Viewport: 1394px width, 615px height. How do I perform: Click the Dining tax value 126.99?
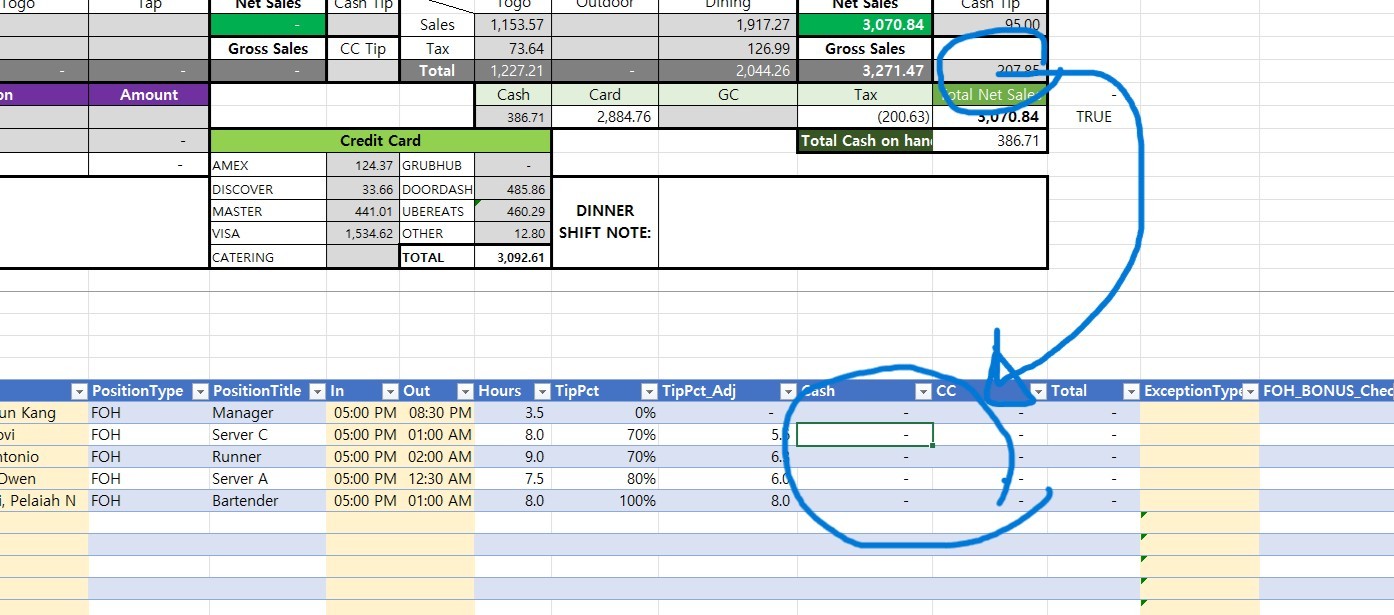pyautogui.click(x=728, y=48)
